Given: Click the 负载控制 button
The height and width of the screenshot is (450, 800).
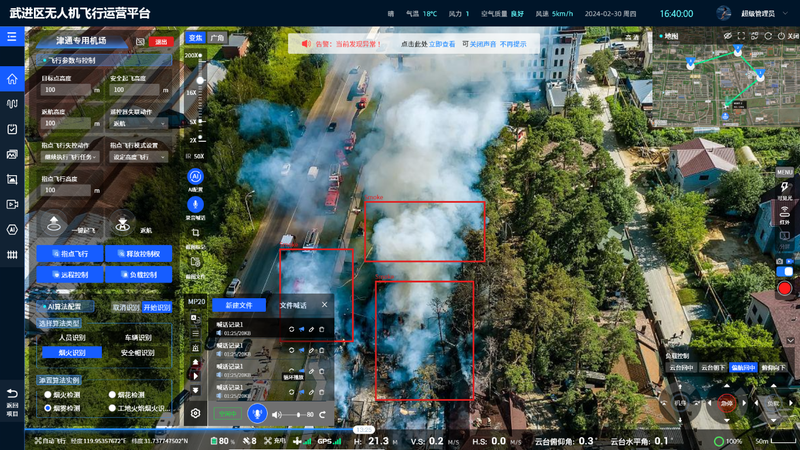Looking at the screenshot, I should coord(139,274).
